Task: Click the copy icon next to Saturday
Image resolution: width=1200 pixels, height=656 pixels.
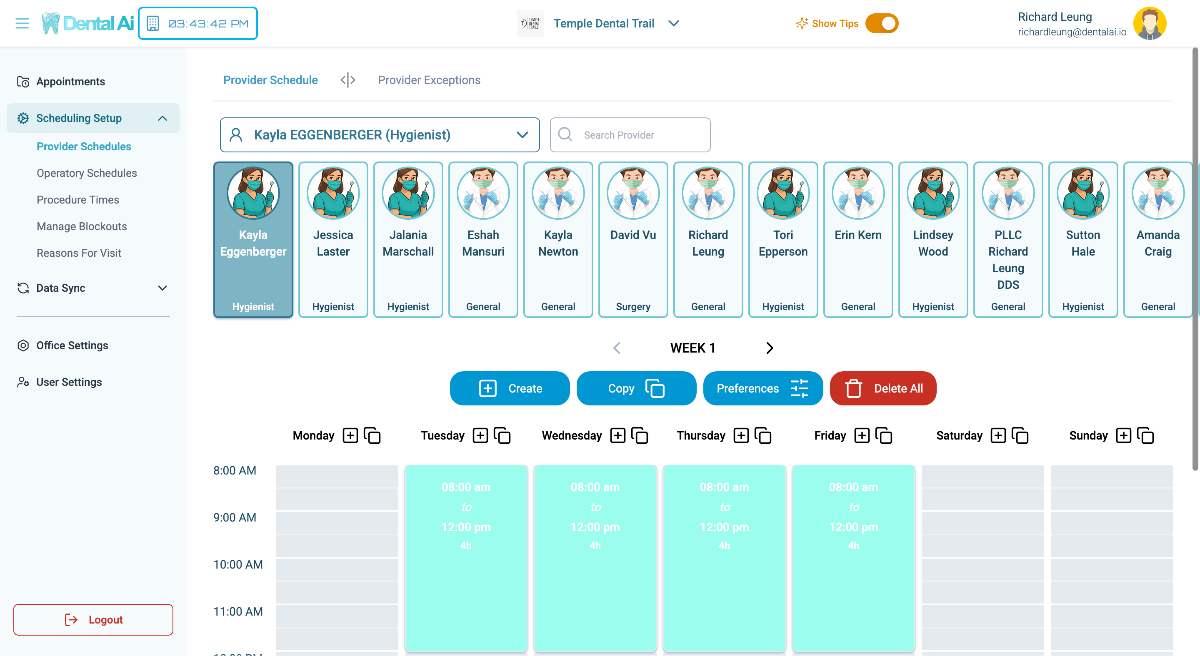Action: click(x=1020, y=436)
